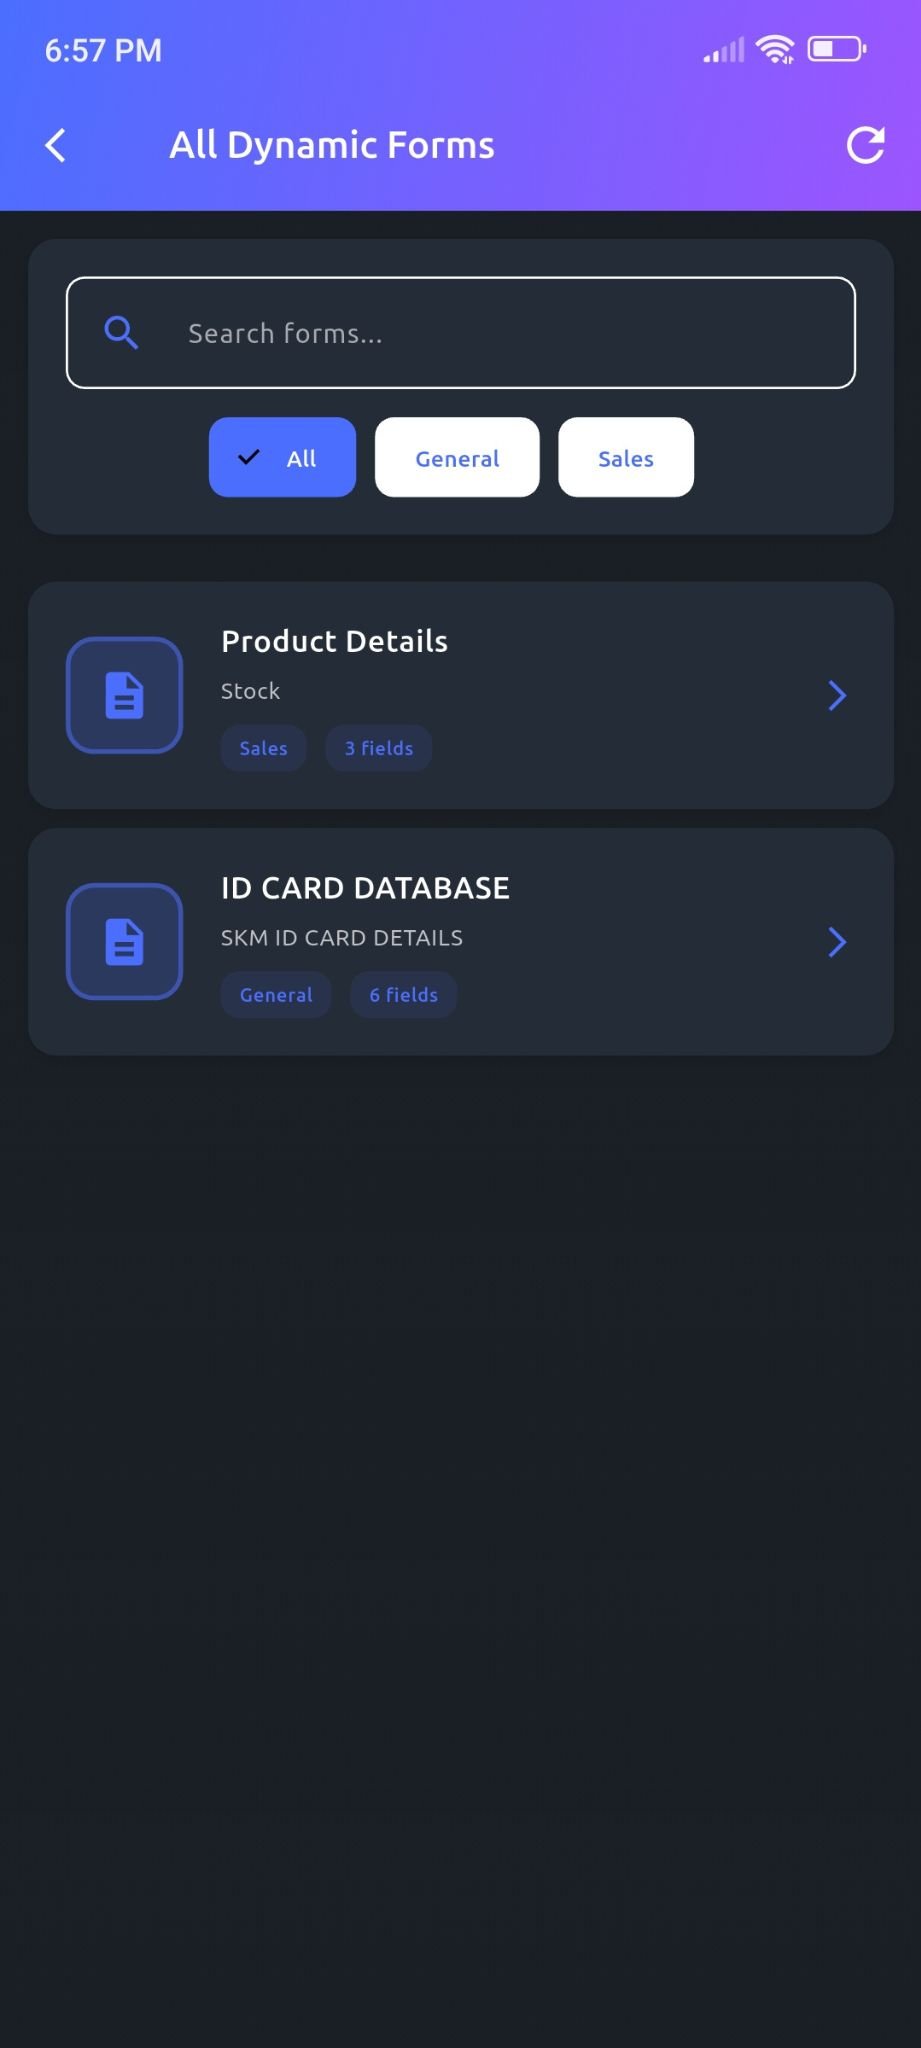Tap the ID CARD DATABASE document icon
921x2048 pixels.
coord(124,941)
